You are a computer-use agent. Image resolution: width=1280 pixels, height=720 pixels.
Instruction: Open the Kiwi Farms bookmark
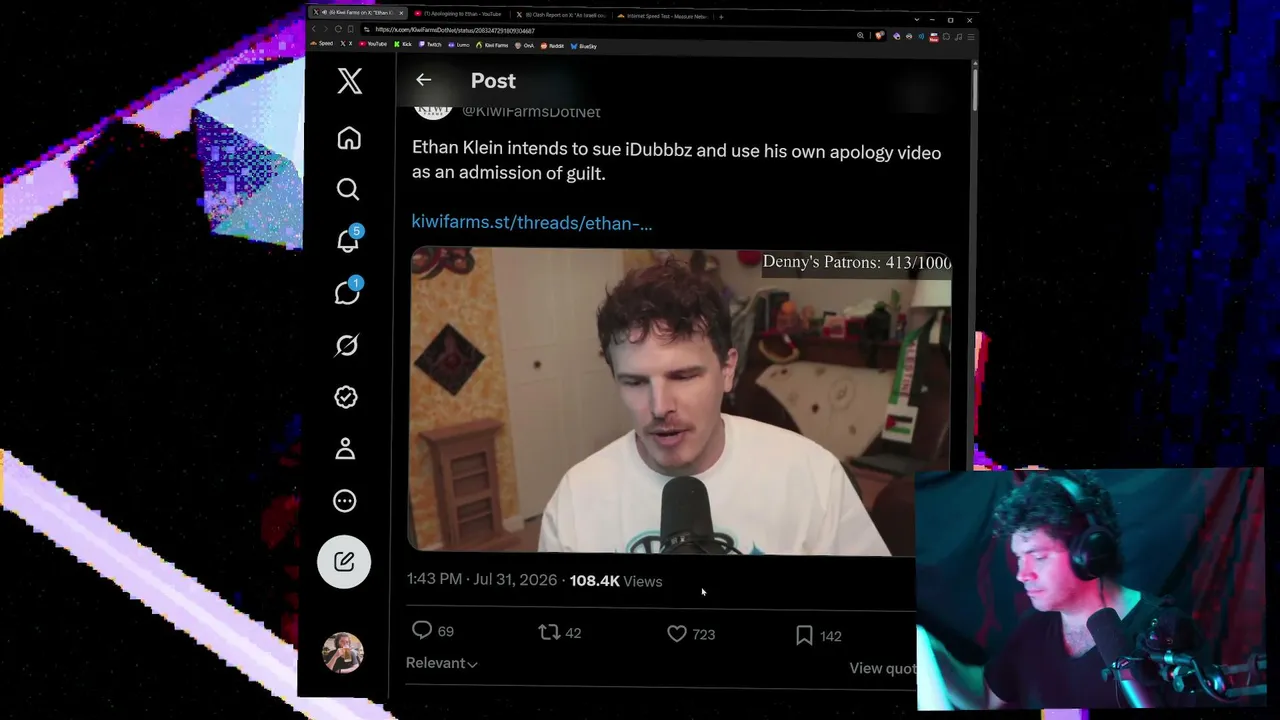click(x=492, y=45)
